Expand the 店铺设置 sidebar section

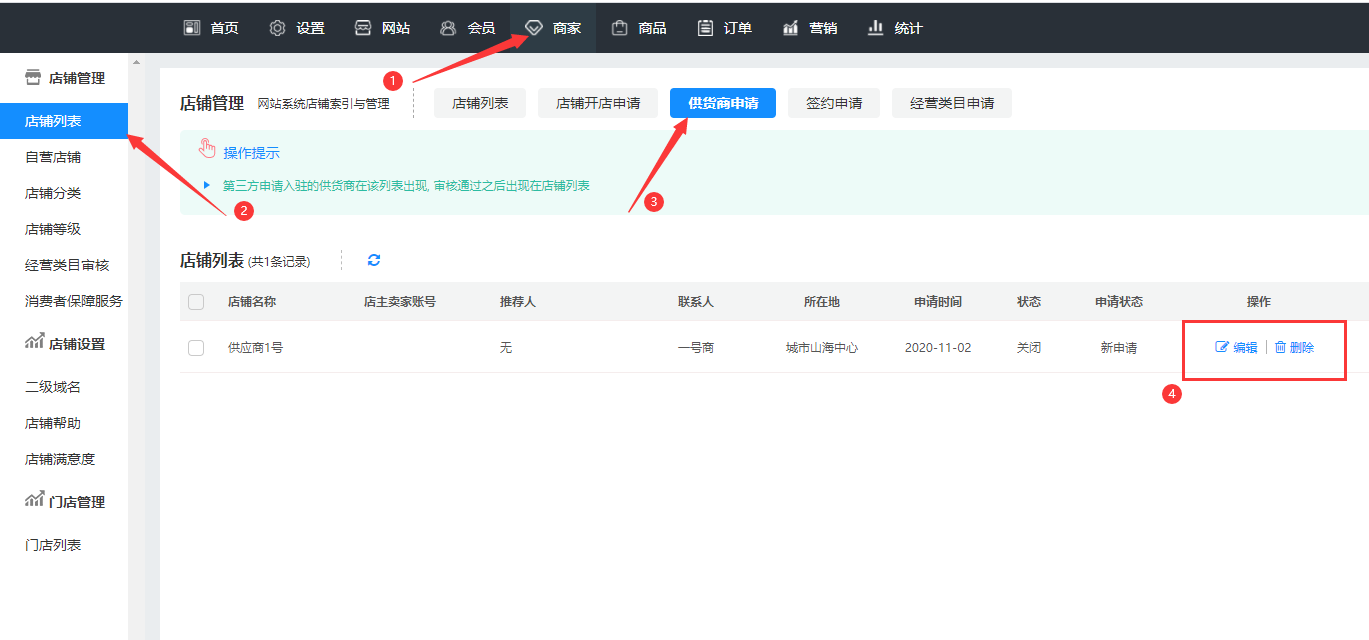[x=65, y=344]
